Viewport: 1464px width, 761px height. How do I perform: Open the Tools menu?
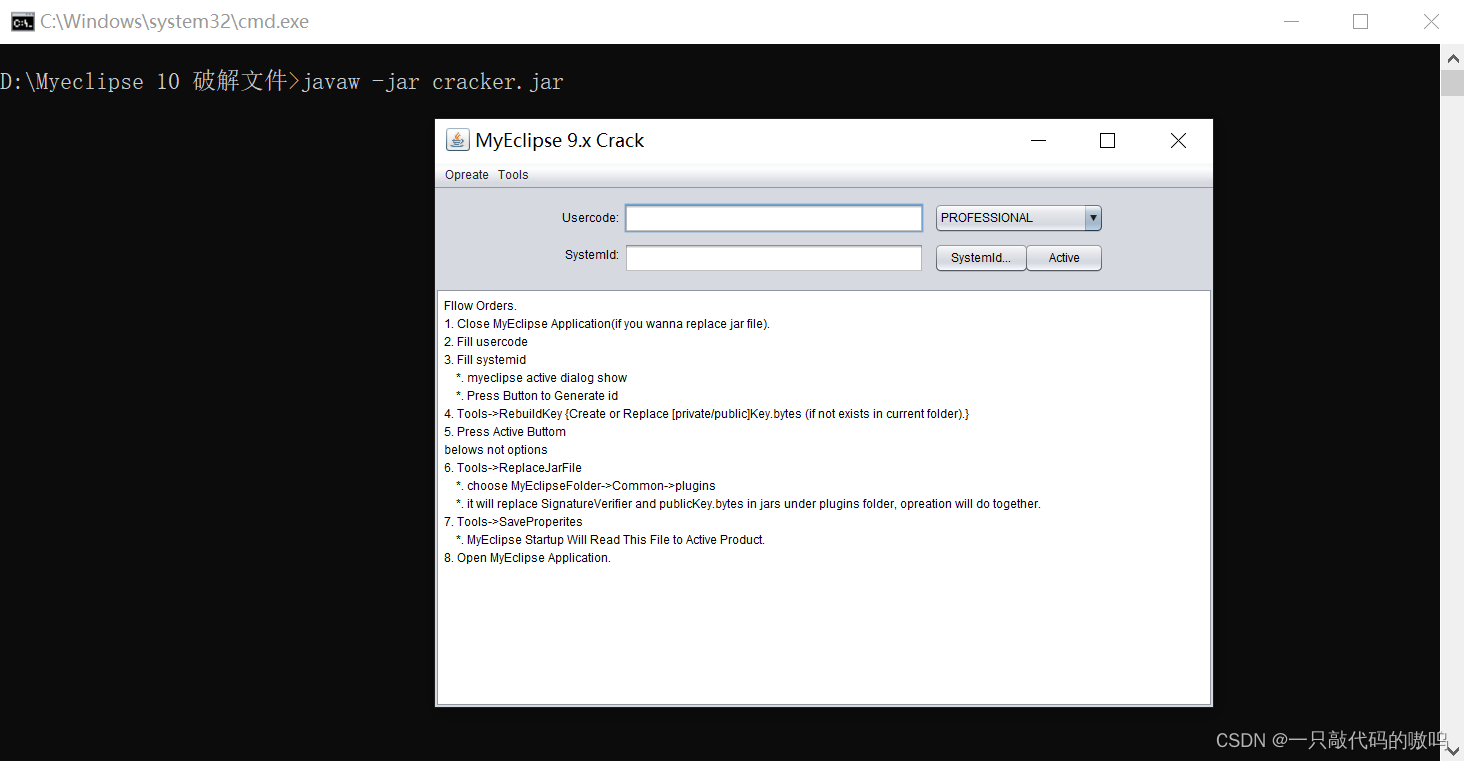513,175
